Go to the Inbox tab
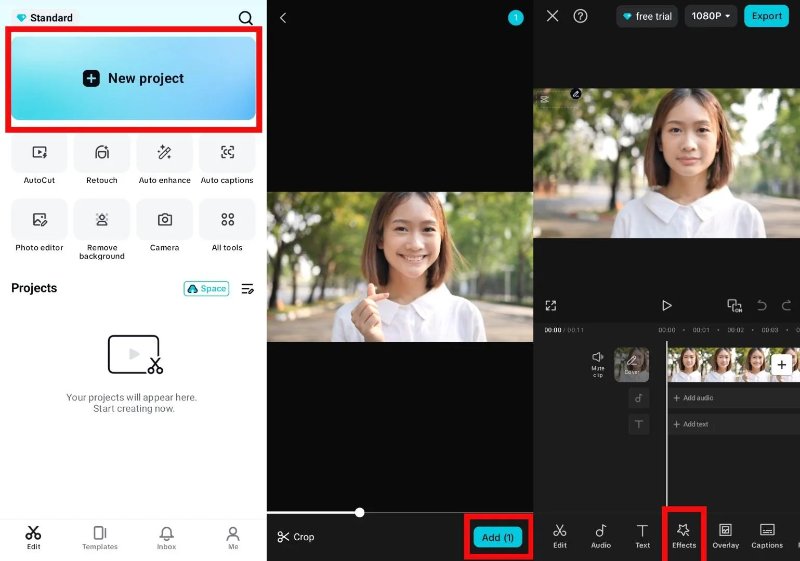 tap(166, 537)
